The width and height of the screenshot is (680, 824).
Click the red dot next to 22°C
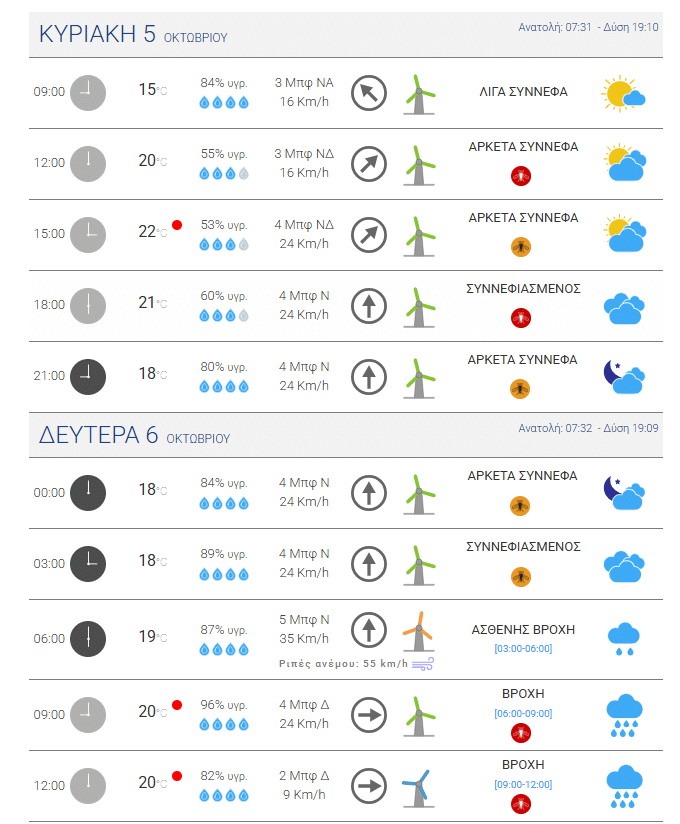pyautogui.click(x=177, y=225)
